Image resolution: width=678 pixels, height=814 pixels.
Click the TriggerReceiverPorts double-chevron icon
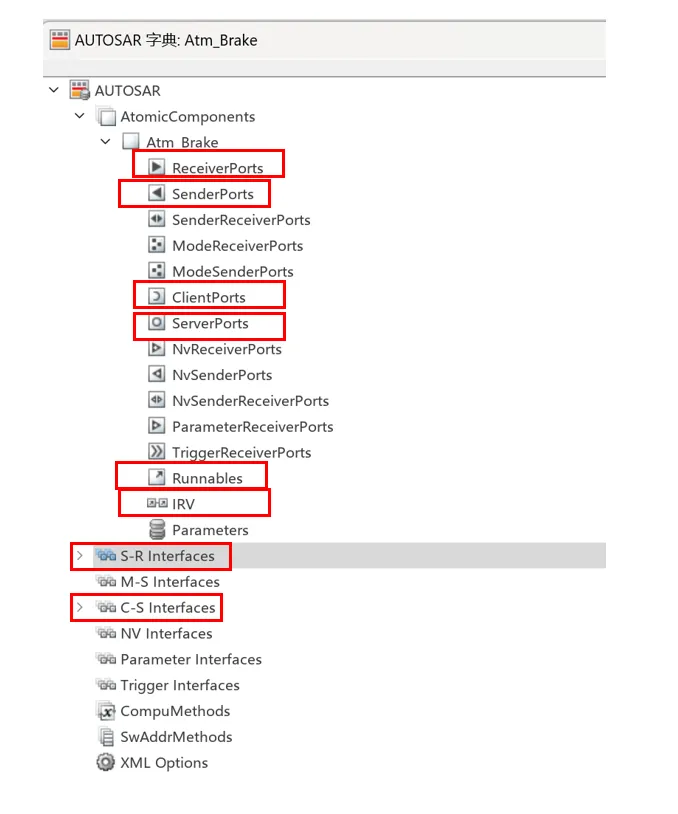coord(156,451)
